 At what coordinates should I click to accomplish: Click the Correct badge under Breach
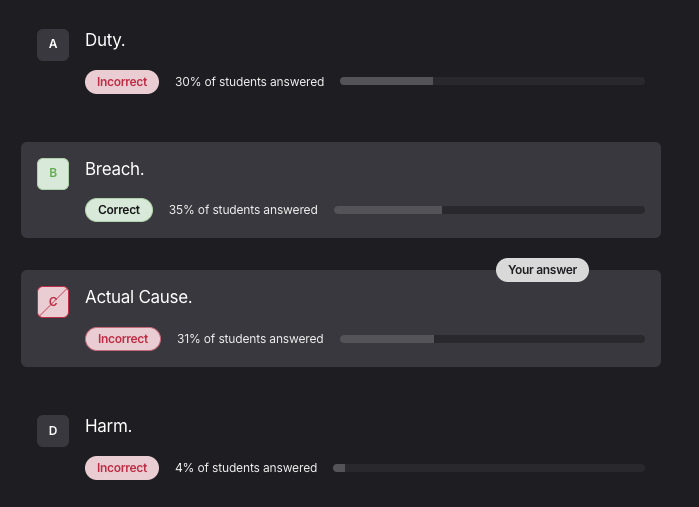[x=119, y=210]
